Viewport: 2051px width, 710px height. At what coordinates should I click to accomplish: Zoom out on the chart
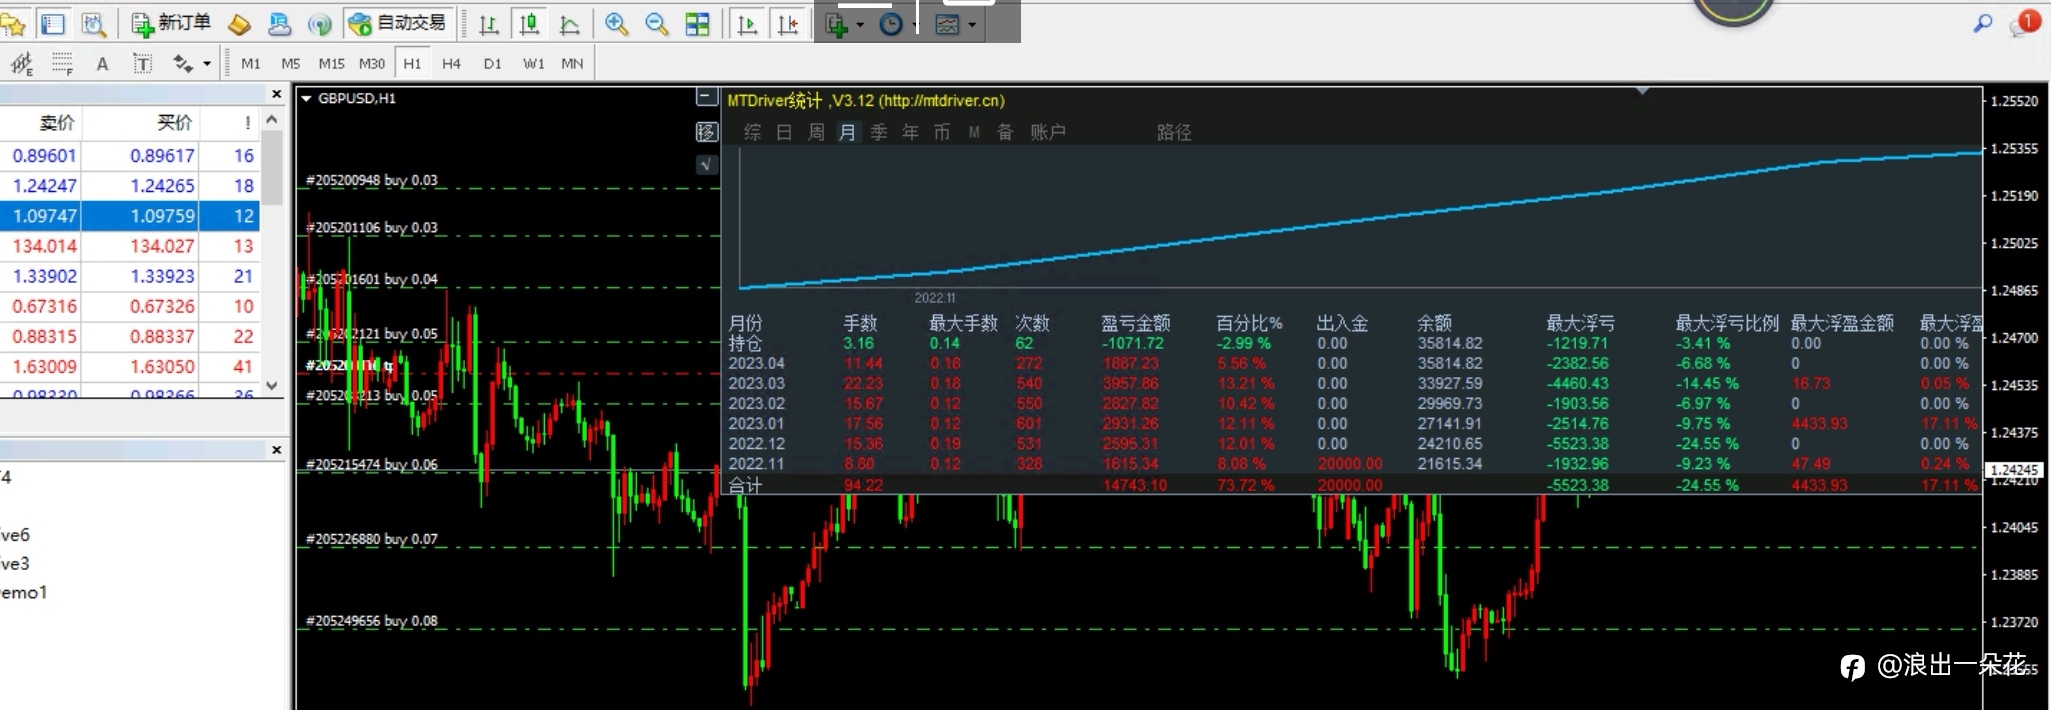click(x=657, y=24)
